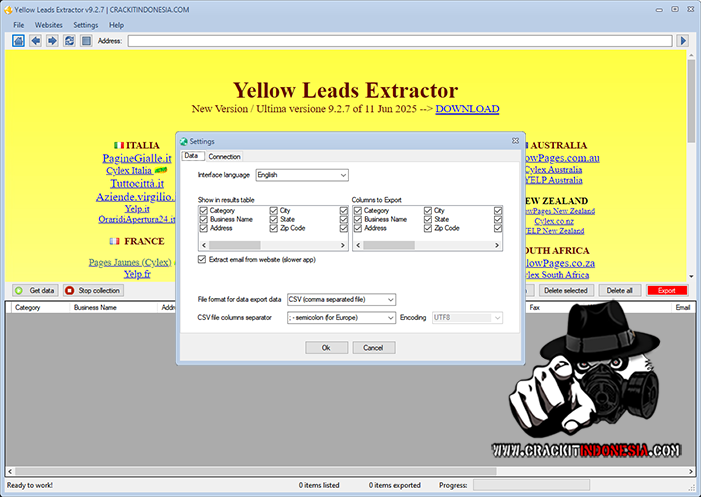This screenshot has width=701, height=497.
Task: Uncheck Extract email from website checkbox
Action: (203, 259)
